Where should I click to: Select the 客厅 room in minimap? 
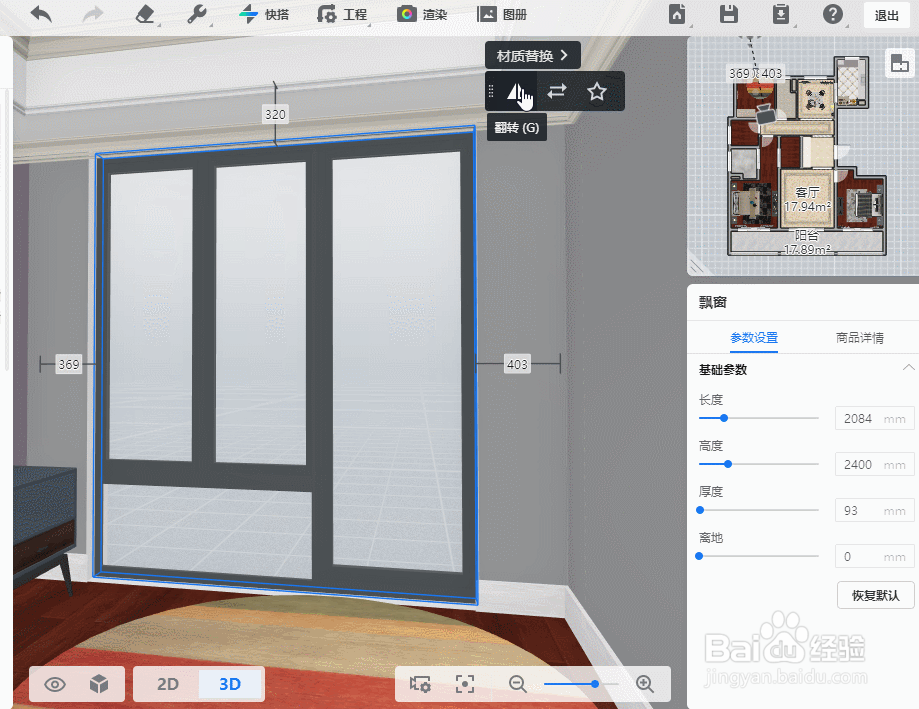(x=807, y=199)
